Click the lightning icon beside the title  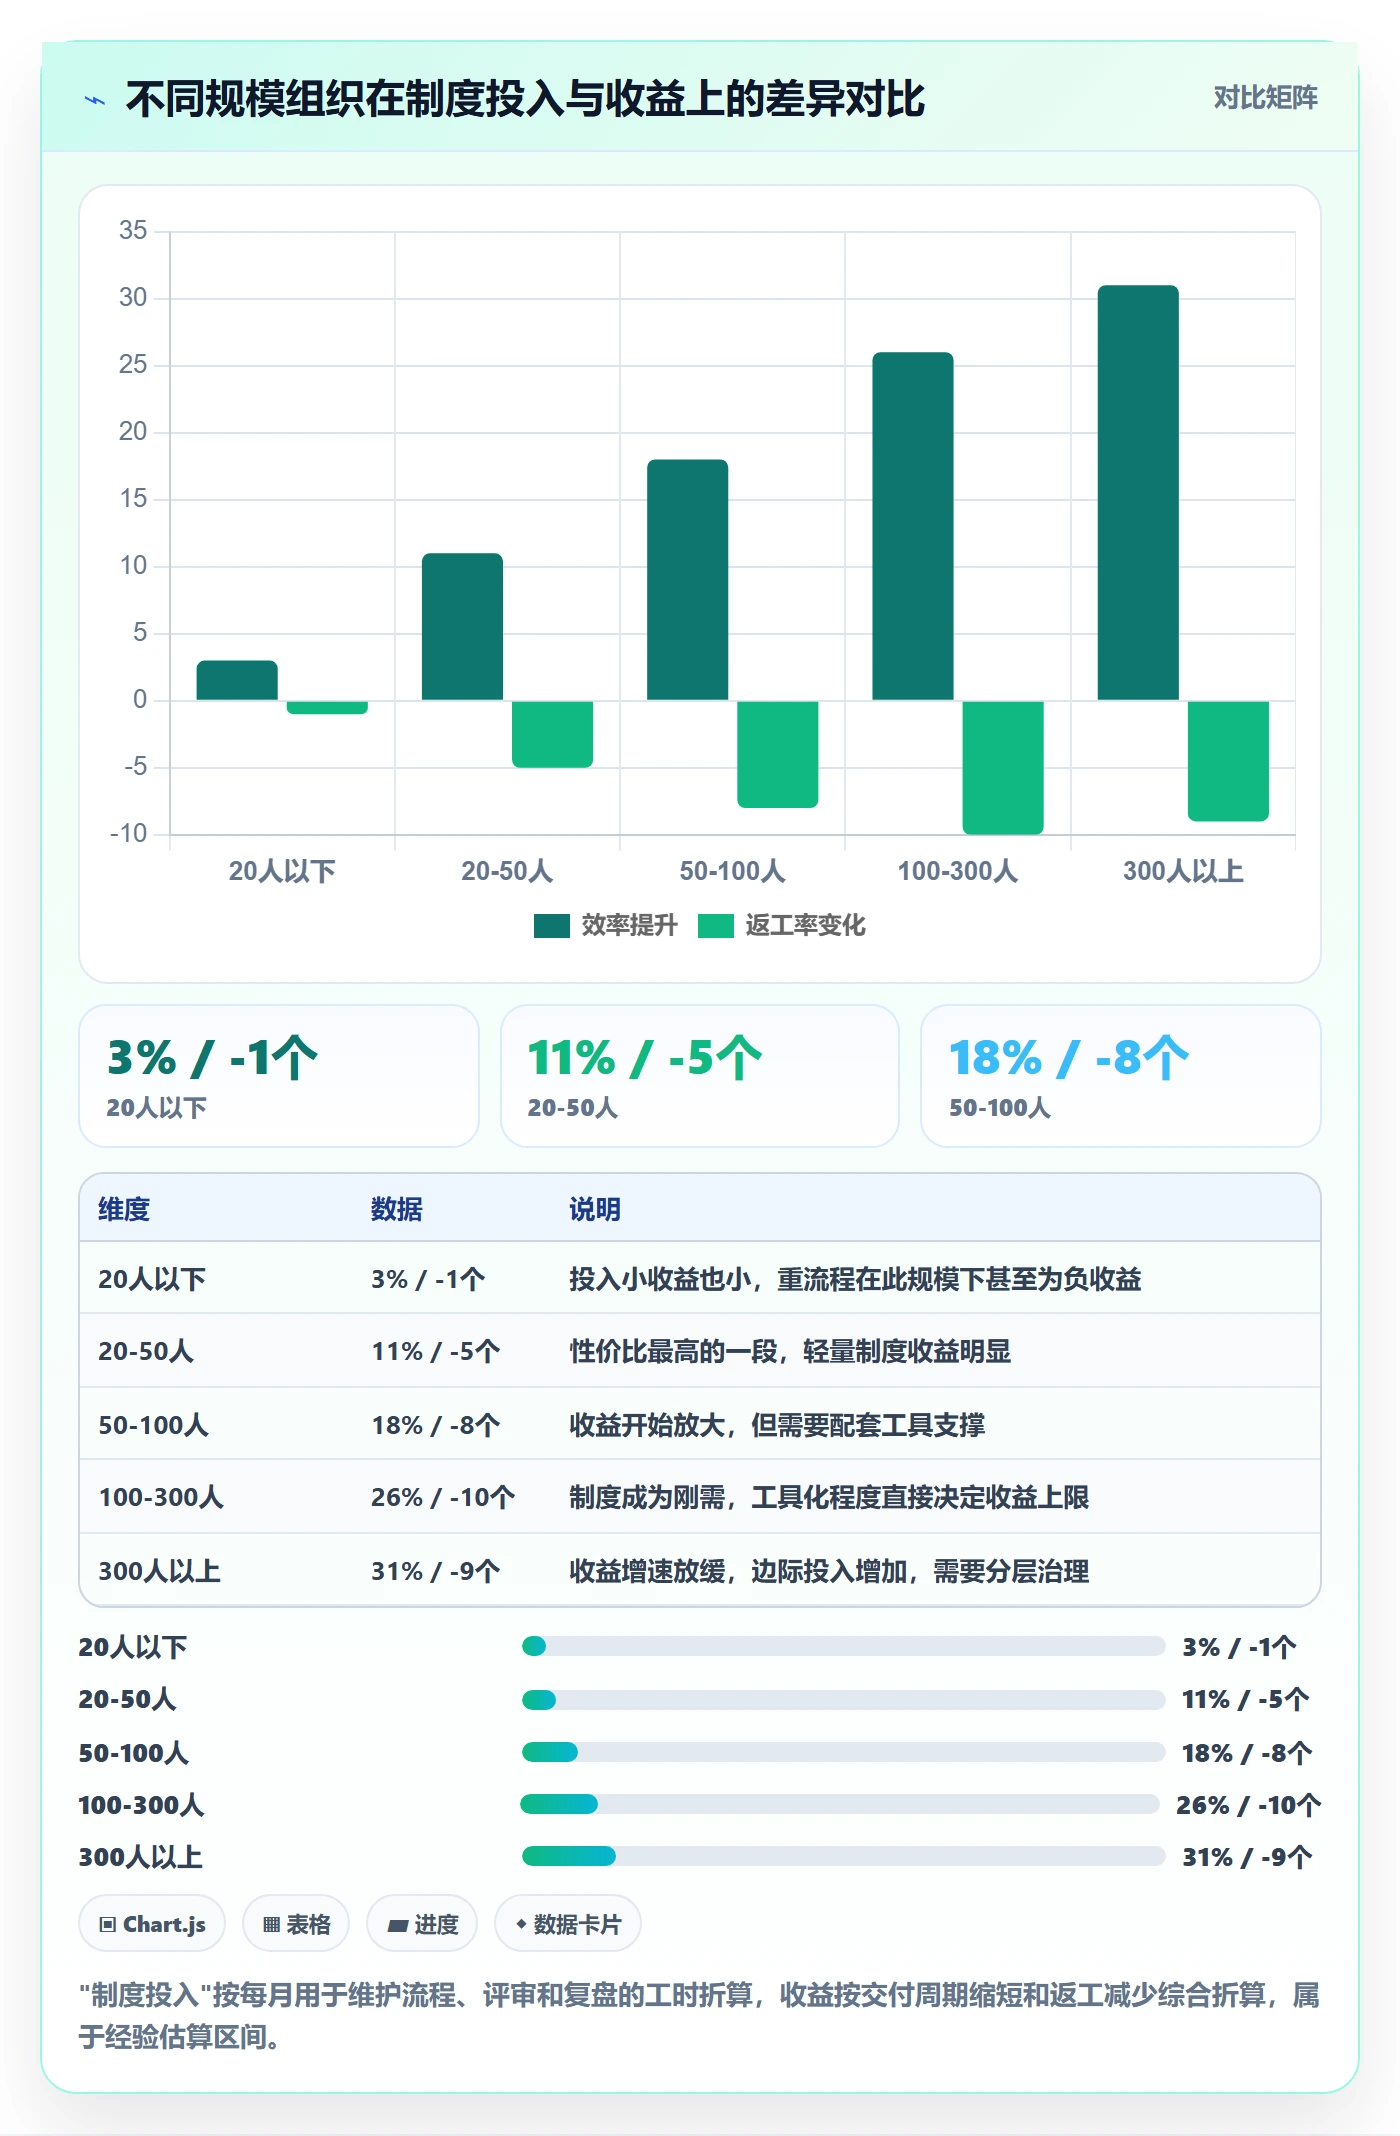95,100
